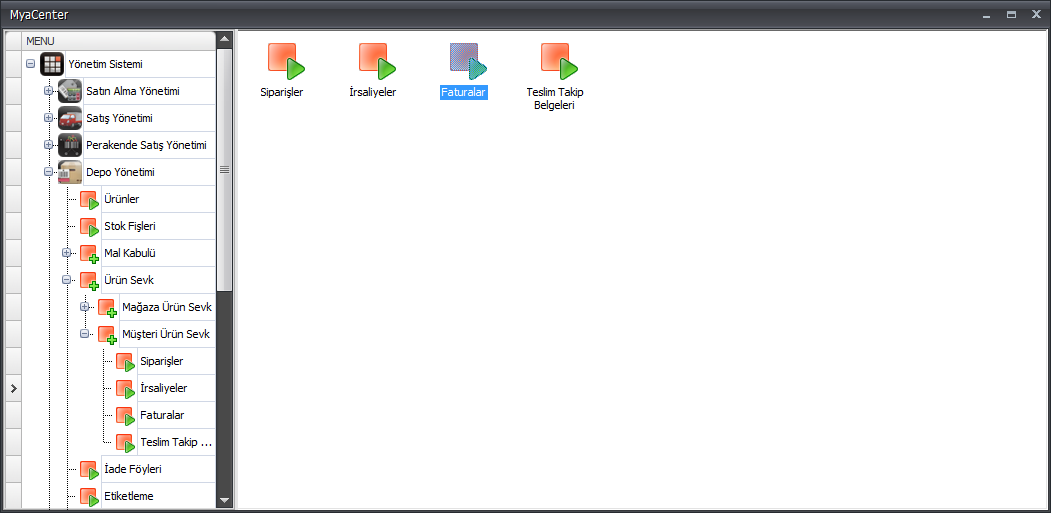Click the row indicator arrow beside İrsaliyeler
The image size is (1051, 513).
pyautogui.click(x=13, y=388)
